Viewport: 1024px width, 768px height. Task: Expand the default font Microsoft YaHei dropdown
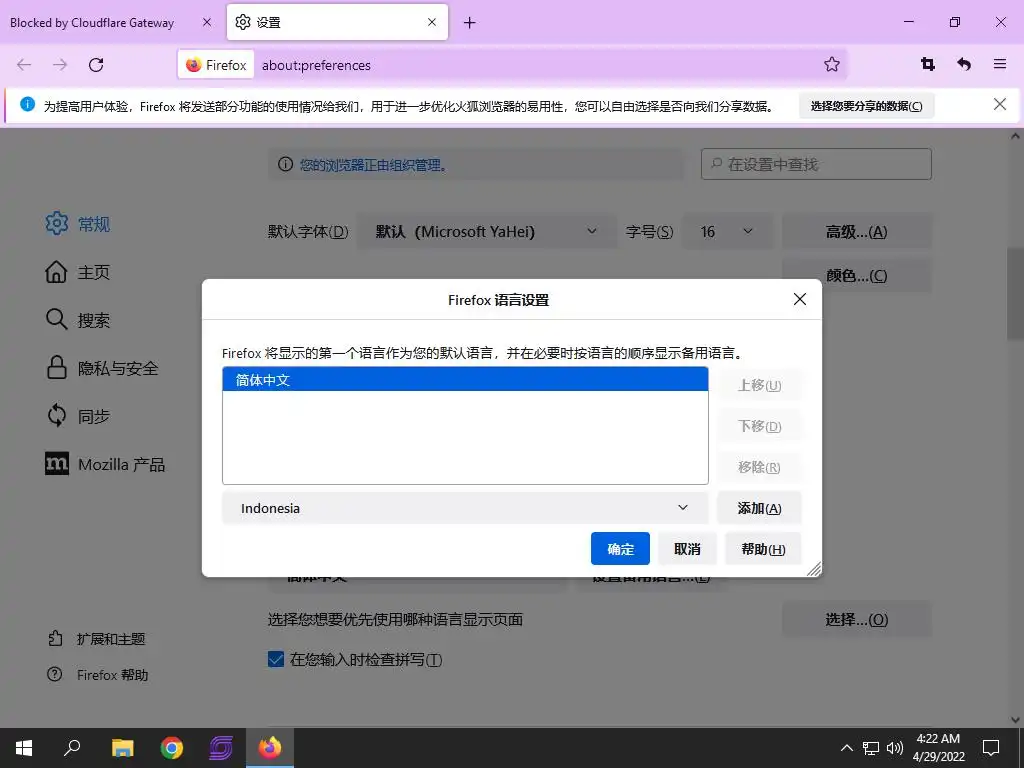[487, 232]
